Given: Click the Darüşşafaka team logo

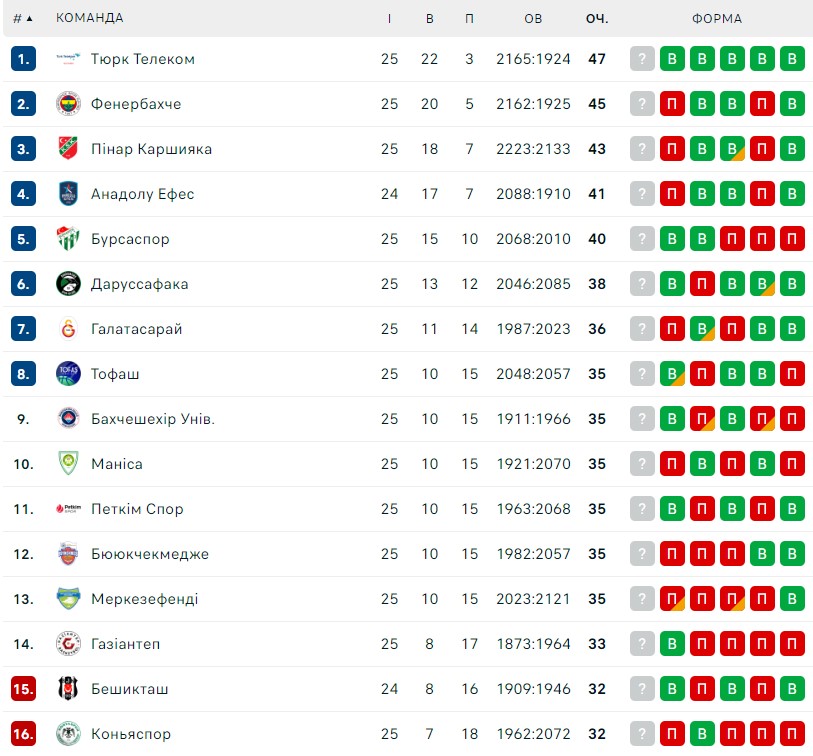Looking at the screenshot, I should tap(68, 284).
